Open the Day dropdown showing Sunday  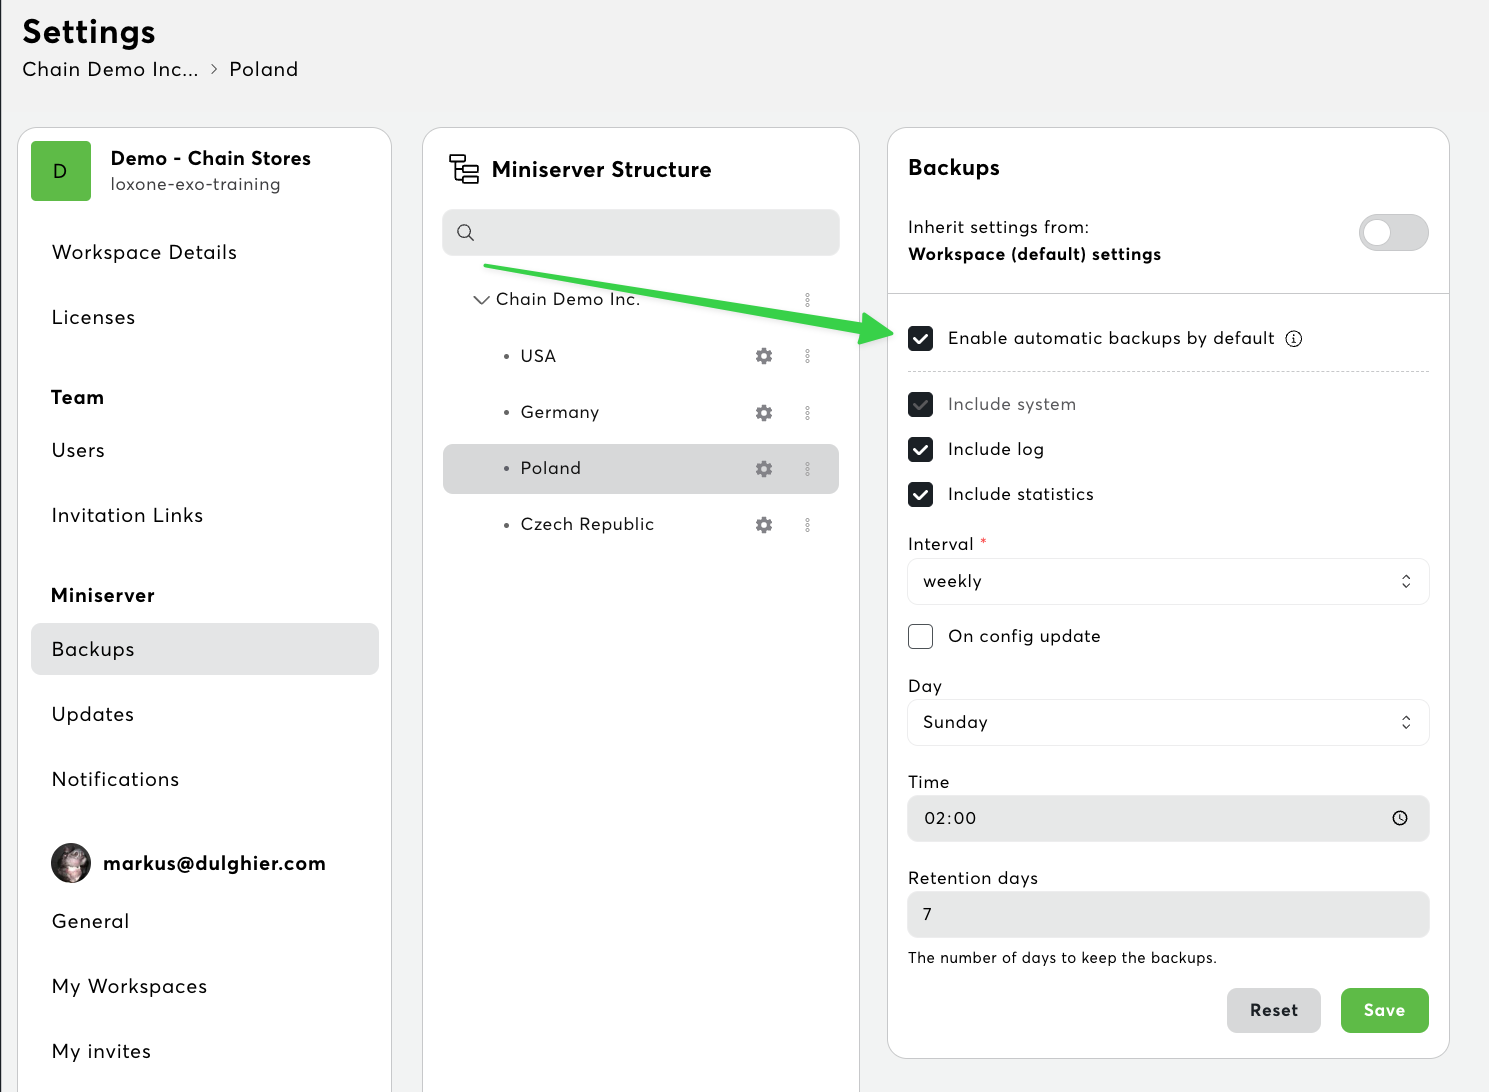pyautogui.click(x=1167, y=723)
